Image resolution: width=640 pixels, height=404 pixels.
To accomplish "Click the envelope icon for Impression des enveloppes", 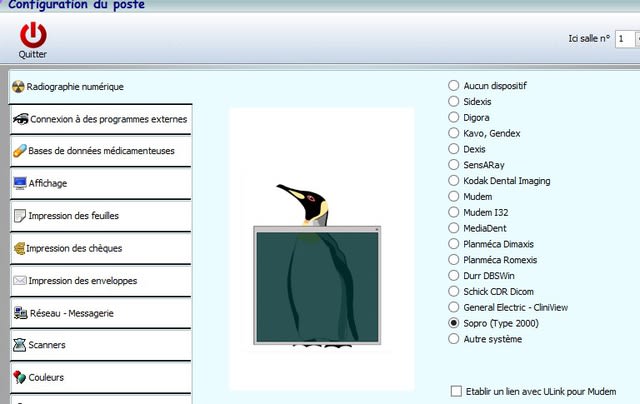I will point(20,280).
